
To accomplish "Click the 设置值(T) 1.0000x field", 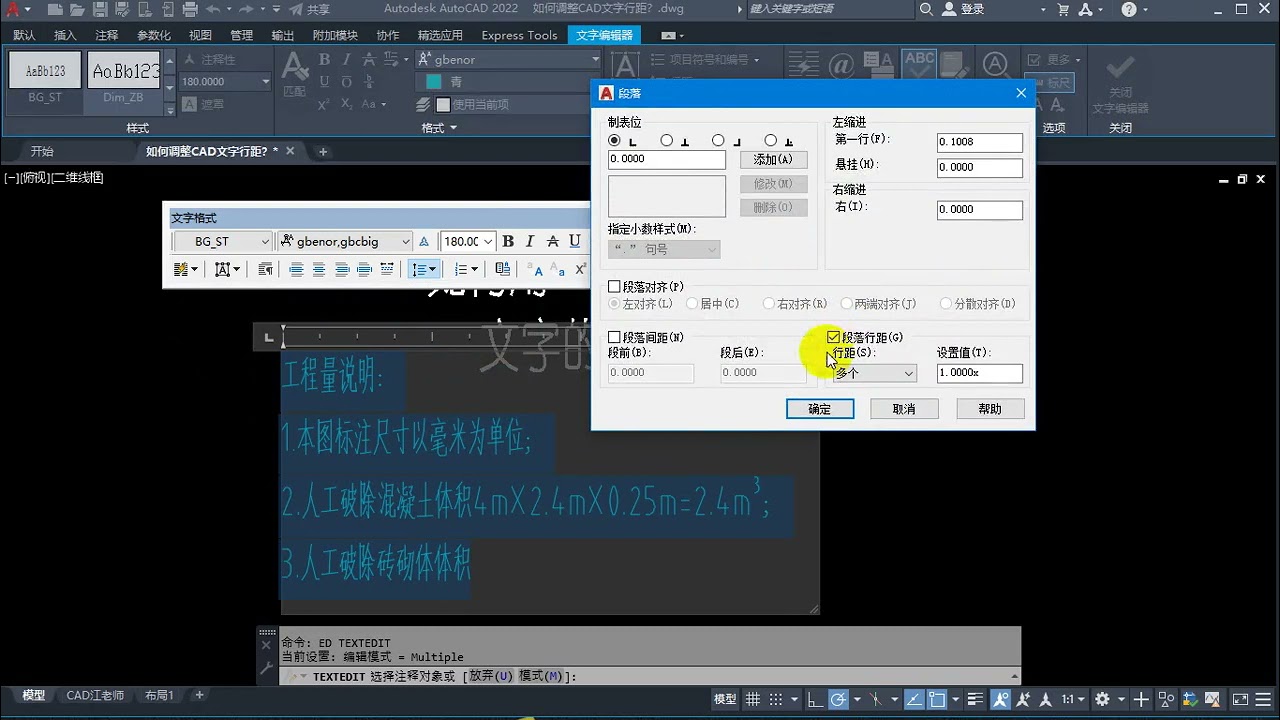I will coord(980,373).
